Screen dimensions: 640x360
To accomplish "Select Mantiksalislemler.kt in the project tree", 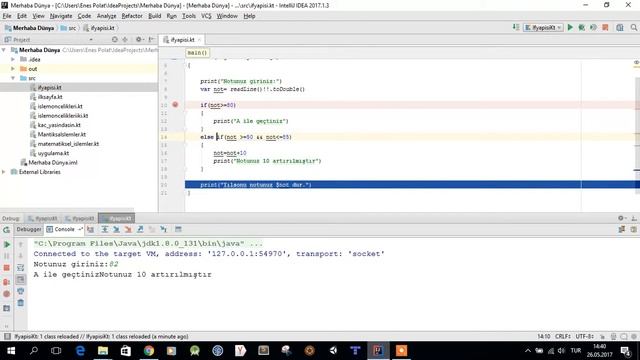I will pyautogui.click(x=62, y=134).
